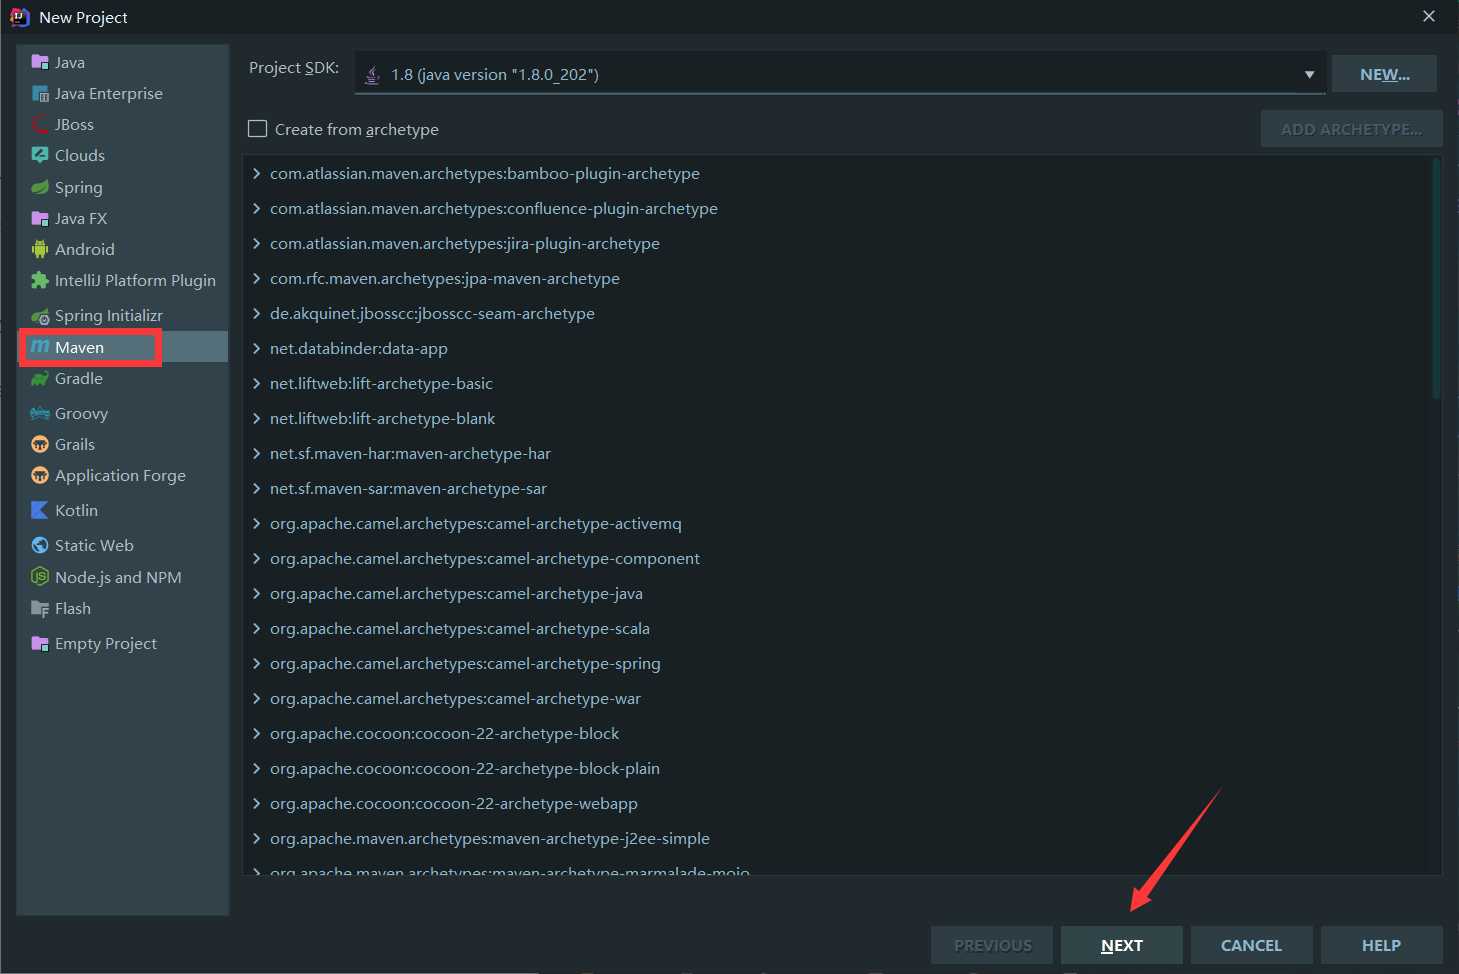Click the Java Enterprise icon in sidebar
This screenshot has width=1459, height=974.
click(40, 93)
